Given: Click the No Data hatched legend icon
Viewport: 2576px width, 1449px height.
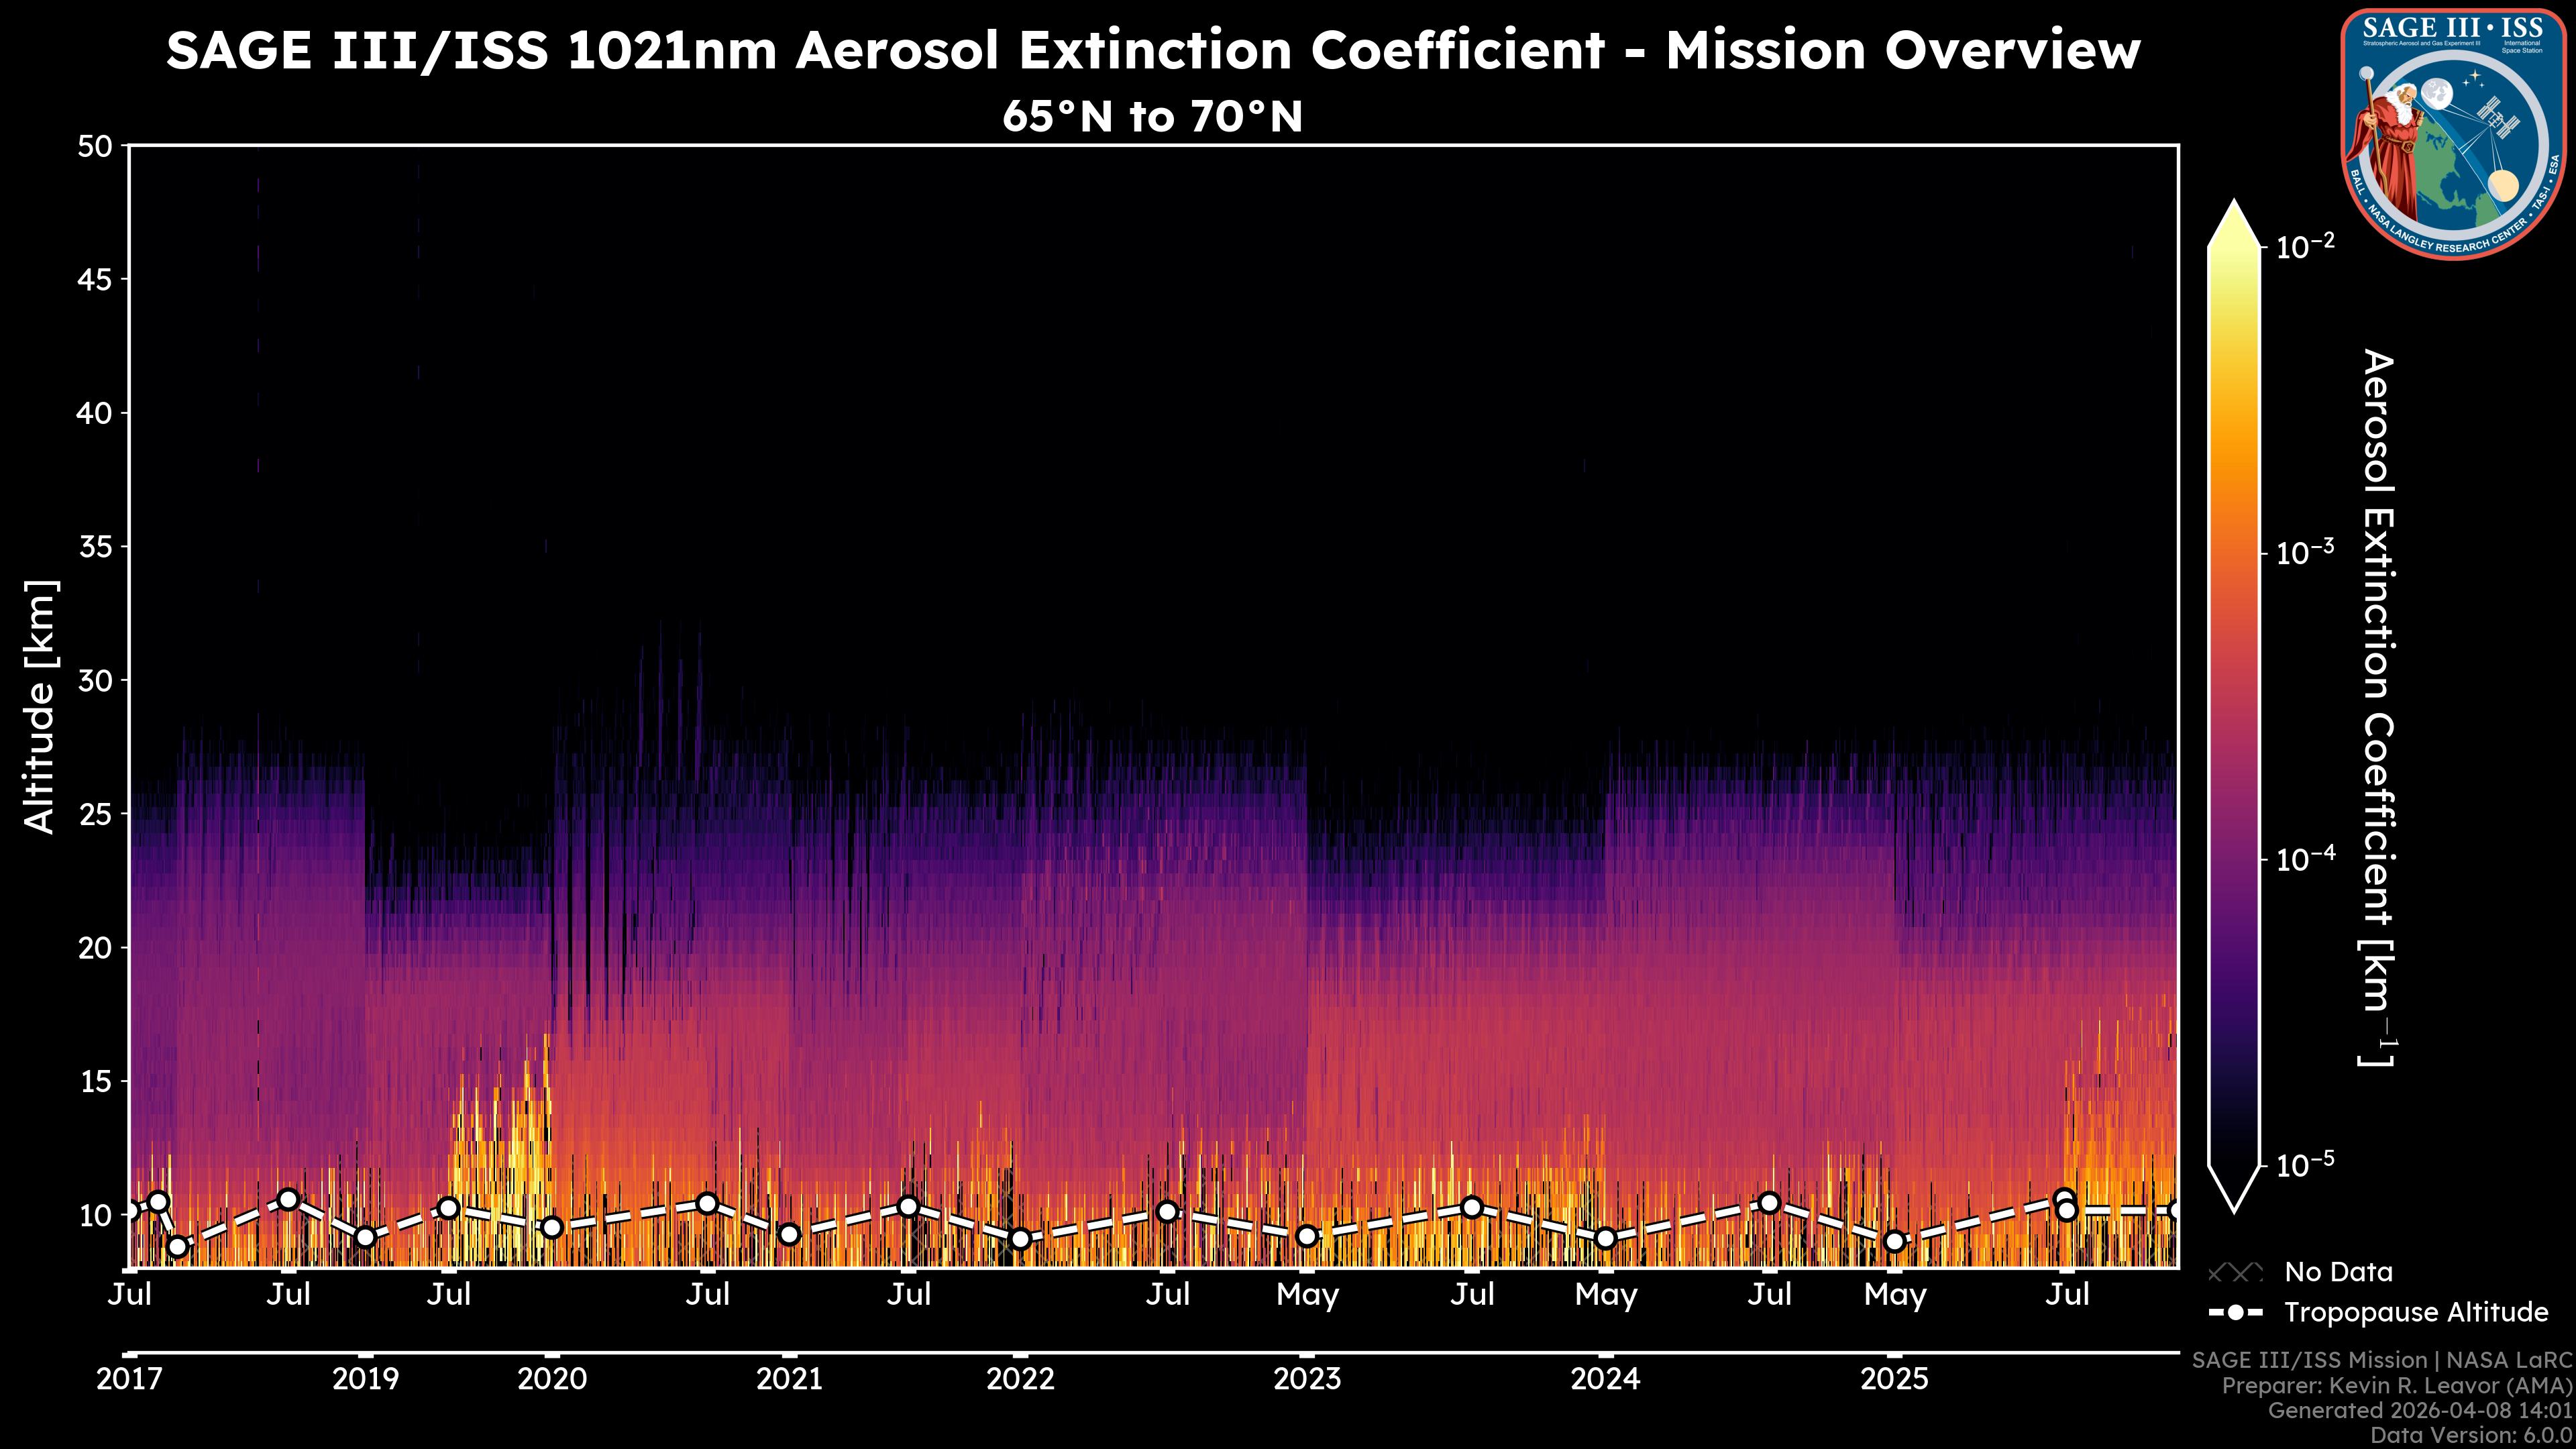Looking at the screenshot, I should [2235, 1272].
